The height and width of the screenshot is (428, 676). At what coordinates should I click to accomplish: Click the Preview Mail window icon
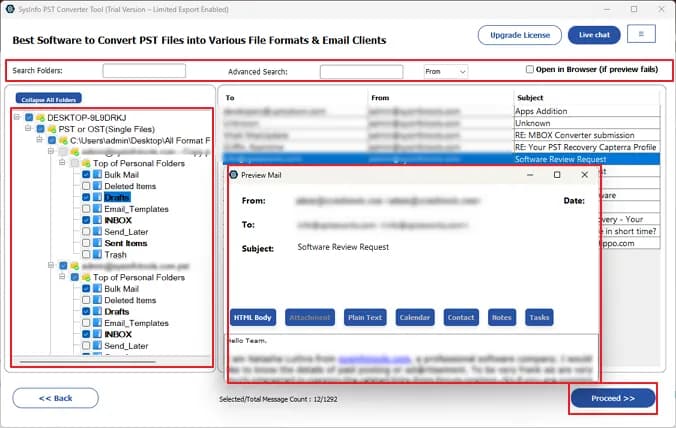pos(234,175)
